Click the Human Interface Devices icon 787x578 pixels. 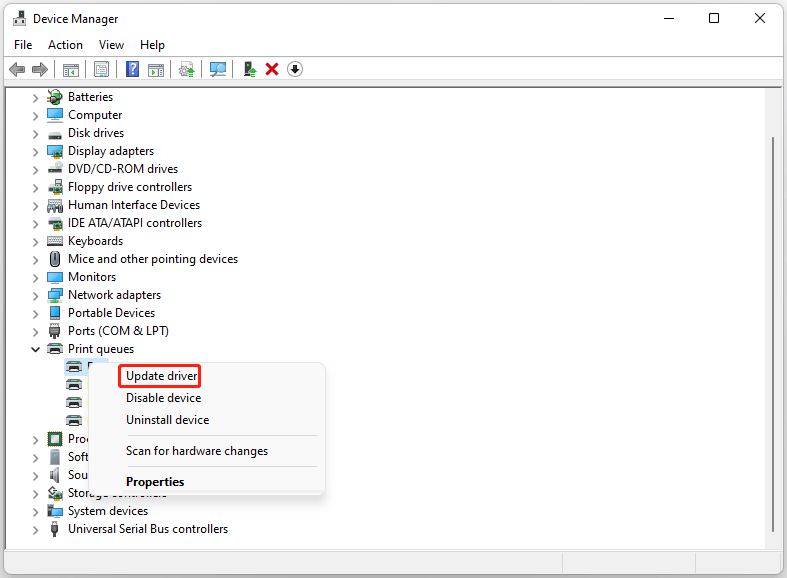[x=55, y=205]
